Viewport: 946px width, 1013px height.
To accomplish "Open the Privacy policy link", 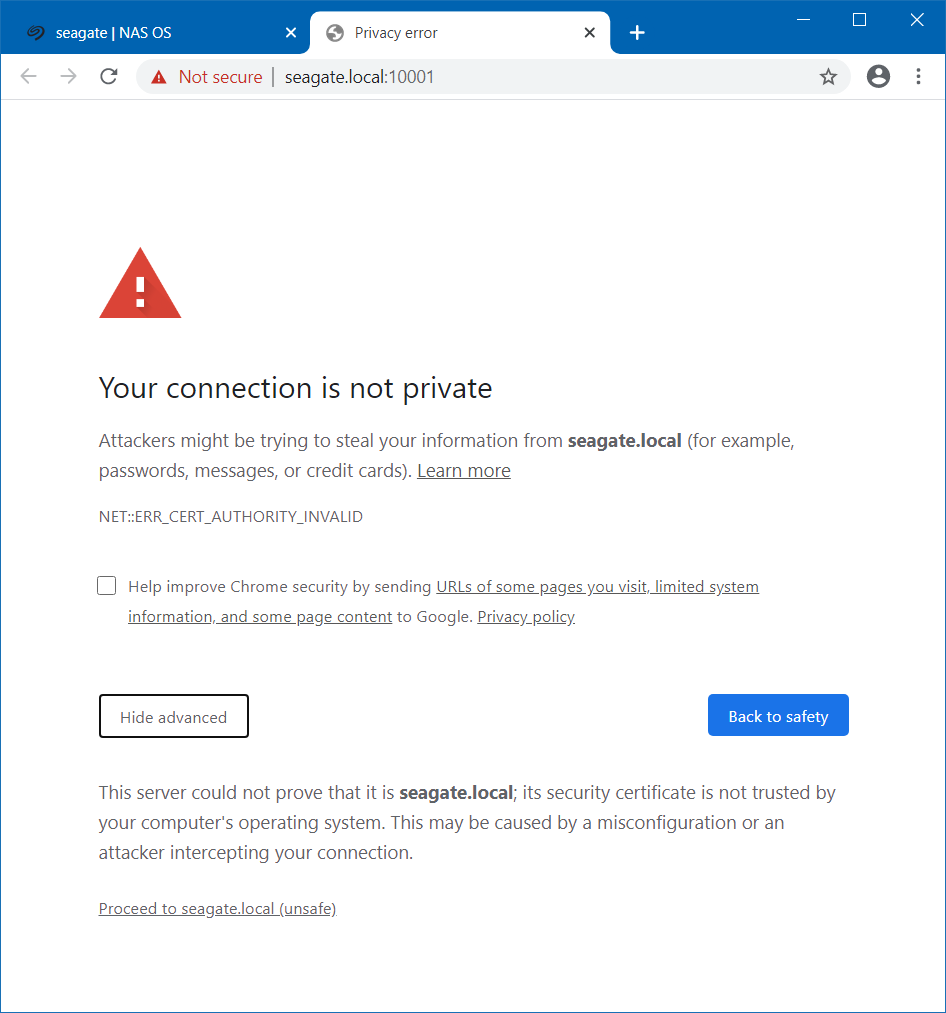I will click(x=526, y=617).
